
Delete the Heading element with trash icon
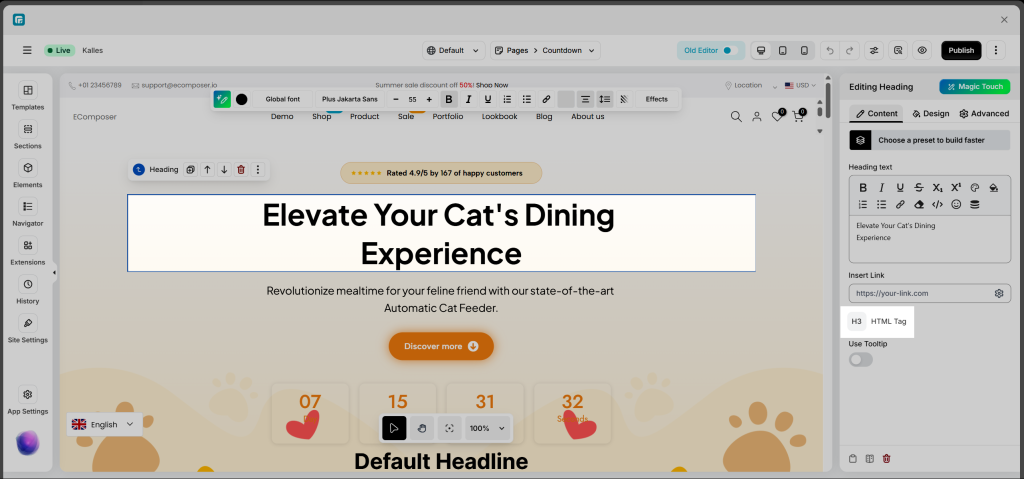point(241,170)
